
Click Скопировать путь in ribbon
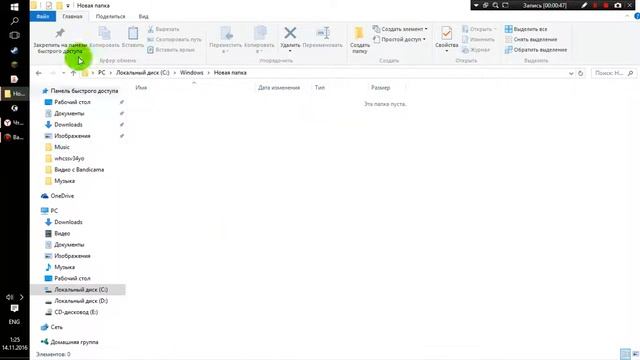click(x=174, y=40)
